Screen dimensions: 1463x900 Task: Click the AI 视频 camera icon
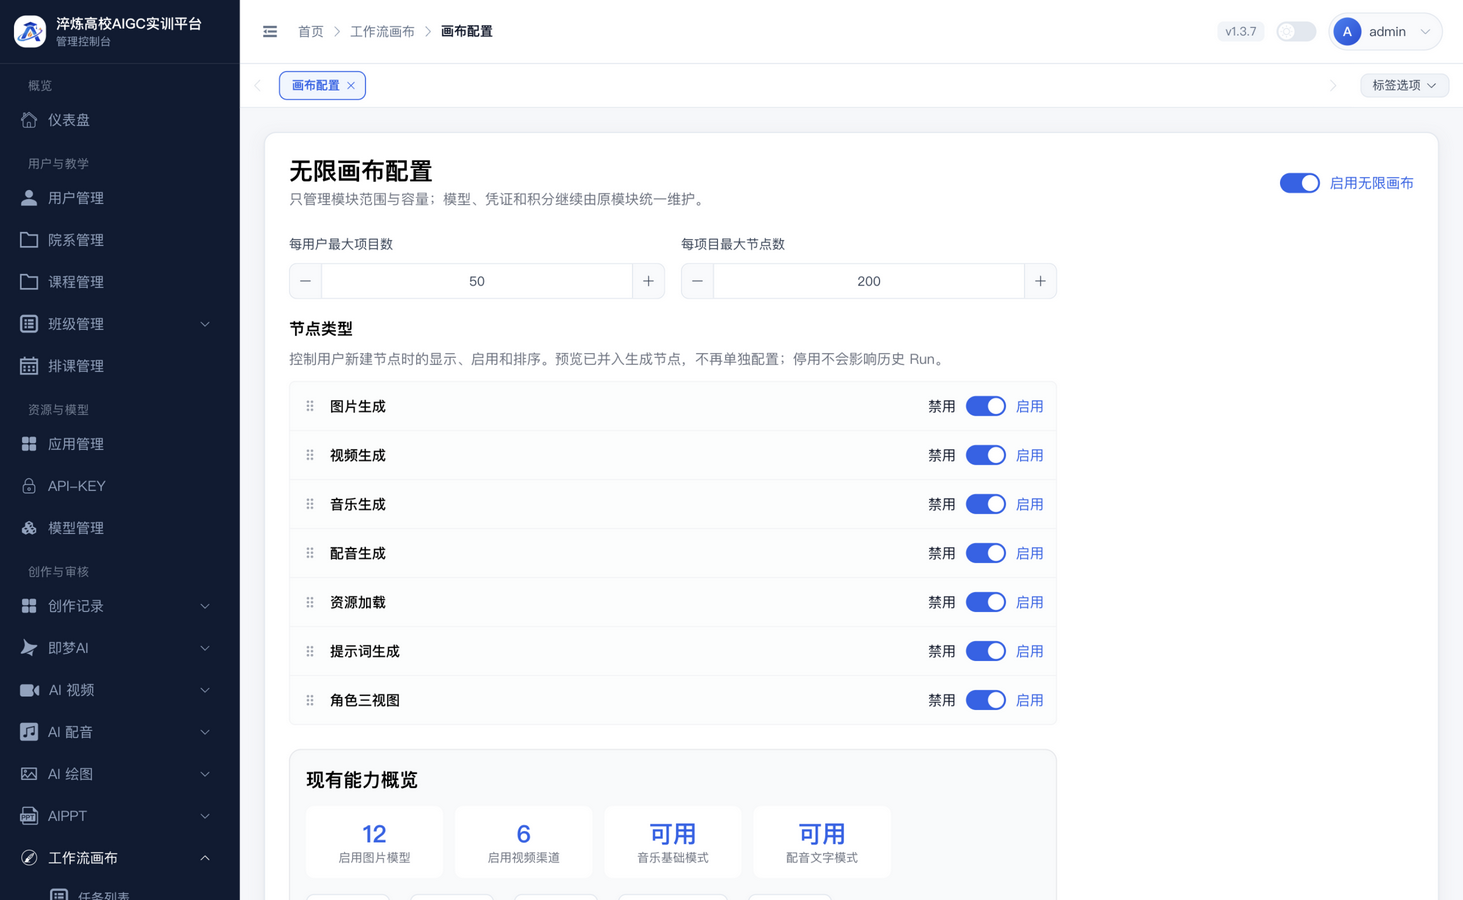pos(29,690)
